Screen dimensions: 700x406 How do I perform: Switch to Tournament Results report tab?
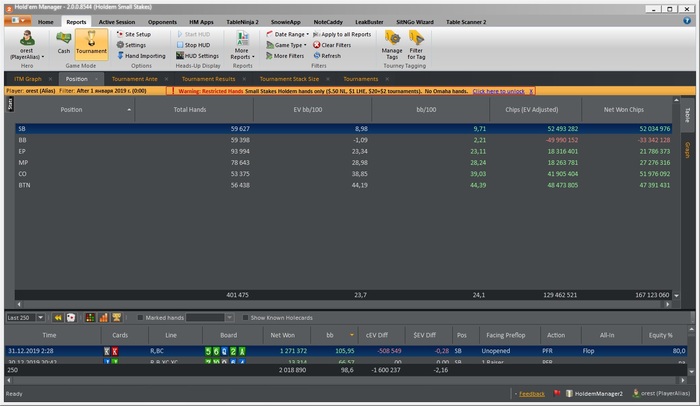pyautogui.click(x=208, y=79)
